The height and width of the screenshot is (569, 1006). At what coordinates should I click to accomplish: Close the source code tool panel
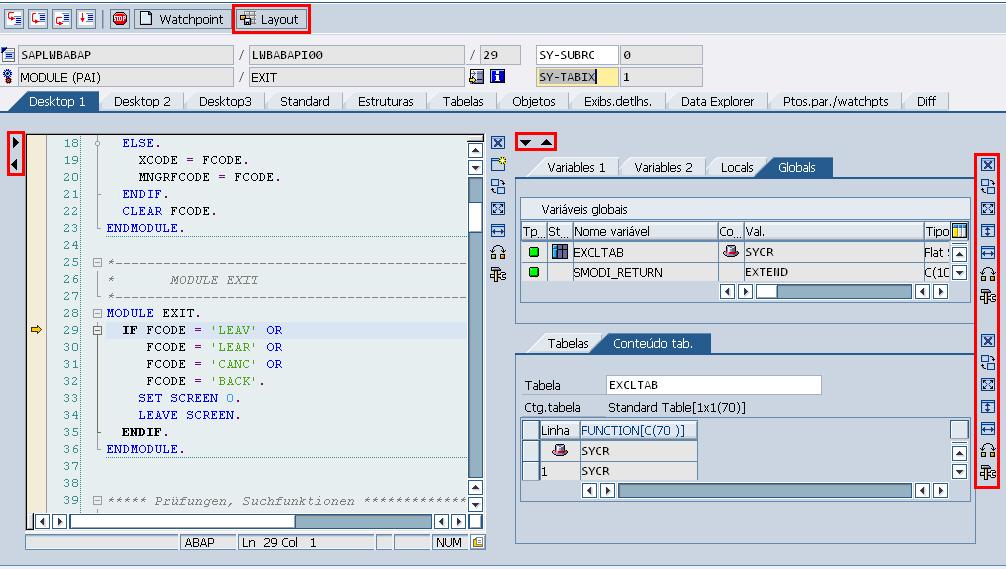[x=498, y=143]
